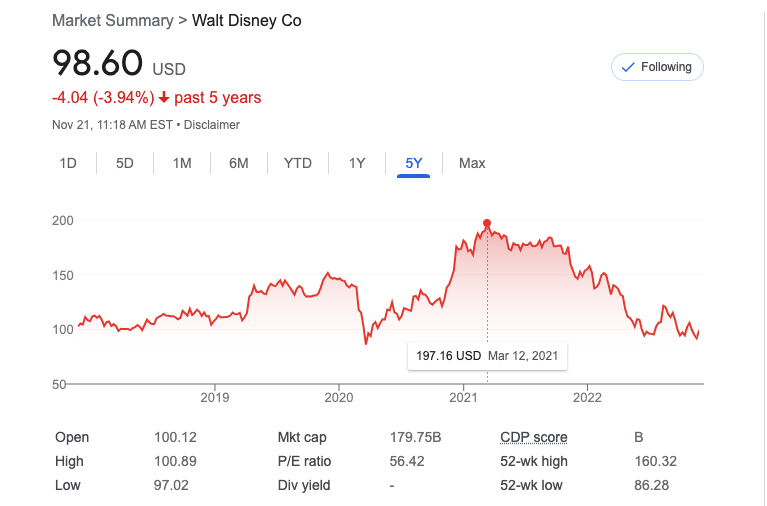Click the 52-wk high label

pyautogui.click(x=536, y=461)
